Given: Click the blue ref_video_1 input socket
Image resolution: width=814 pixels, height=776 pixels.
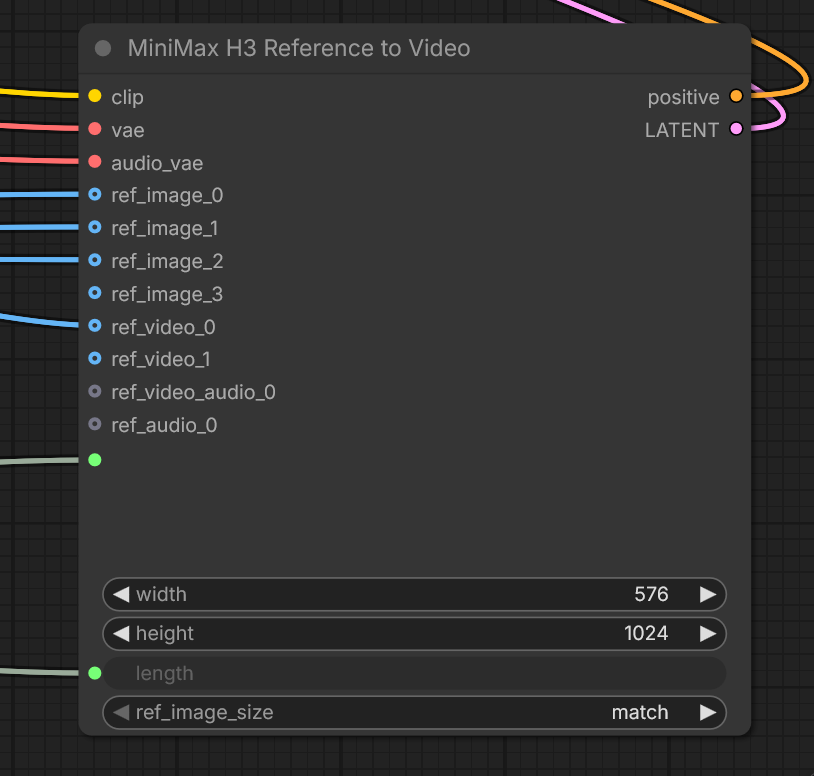Looking at the screenshot, I should tap(94, 359).
